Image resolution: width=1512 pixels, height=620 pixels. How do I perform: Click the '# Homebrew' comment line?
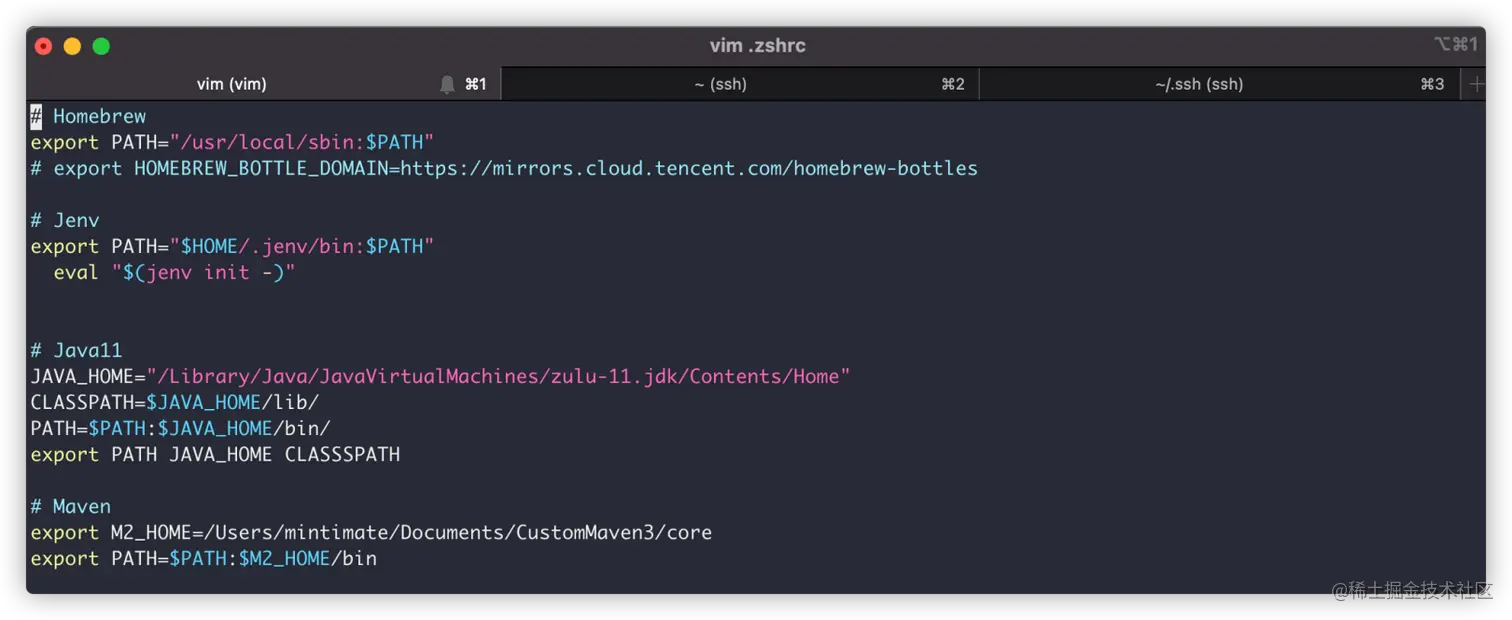pyautogui.click(x=88, y=116)
